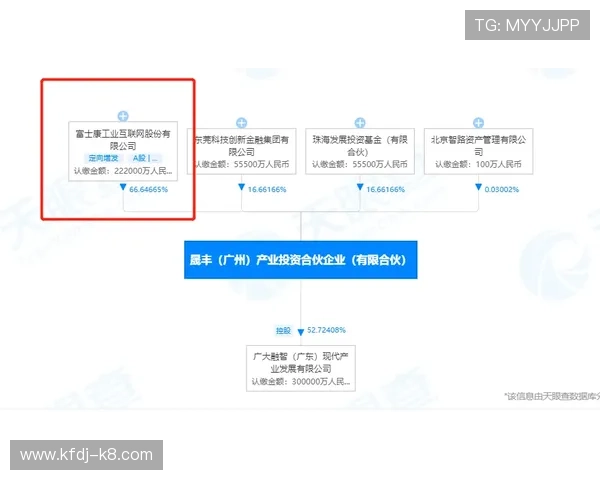Select 认缴金额：300000万人民 text
The width and height of the screenshot is (600, 480).
click(301, 382)
